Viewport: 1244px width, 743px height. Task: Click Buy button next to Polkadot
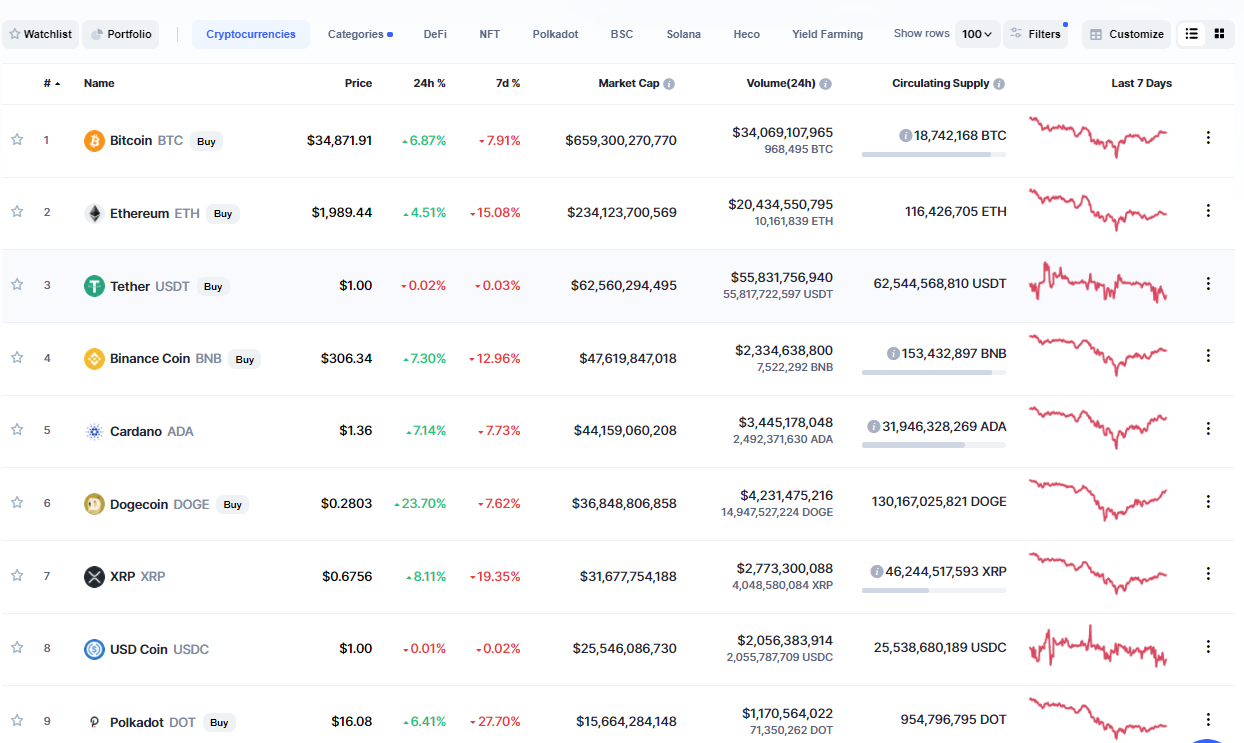[x=219, y=722]
